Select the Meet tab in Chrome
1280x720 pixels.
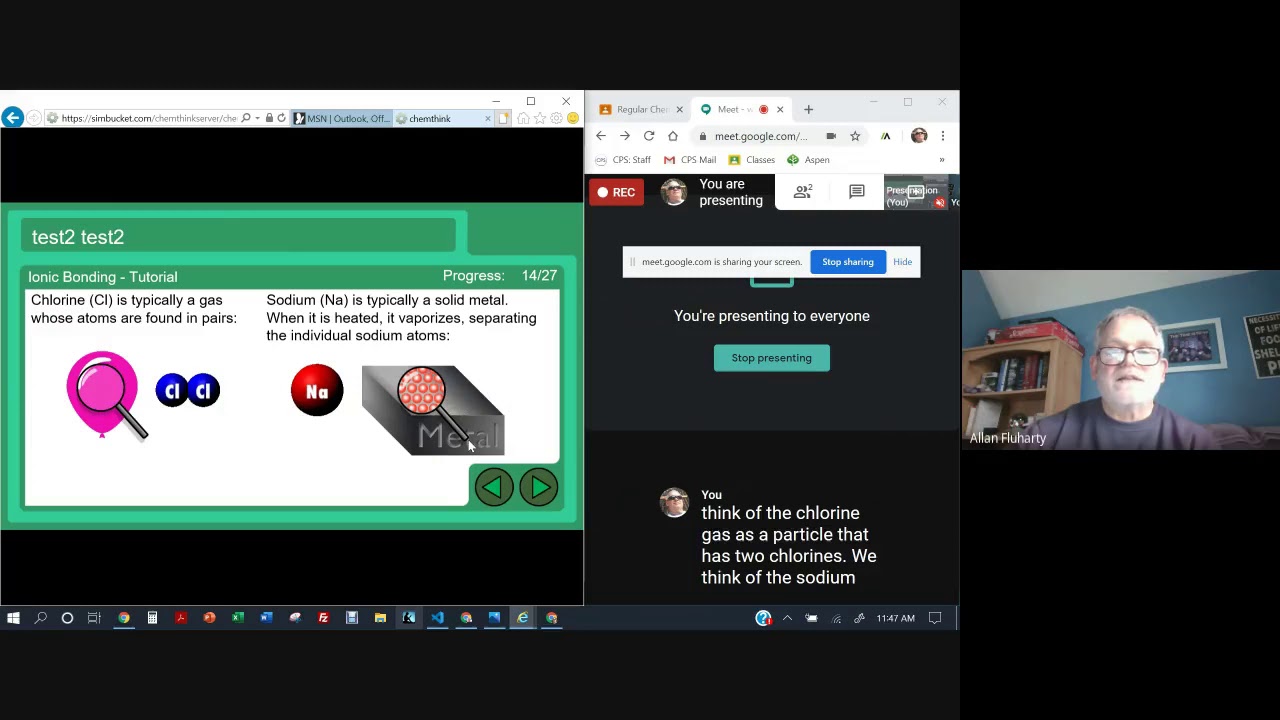point(735,109)
